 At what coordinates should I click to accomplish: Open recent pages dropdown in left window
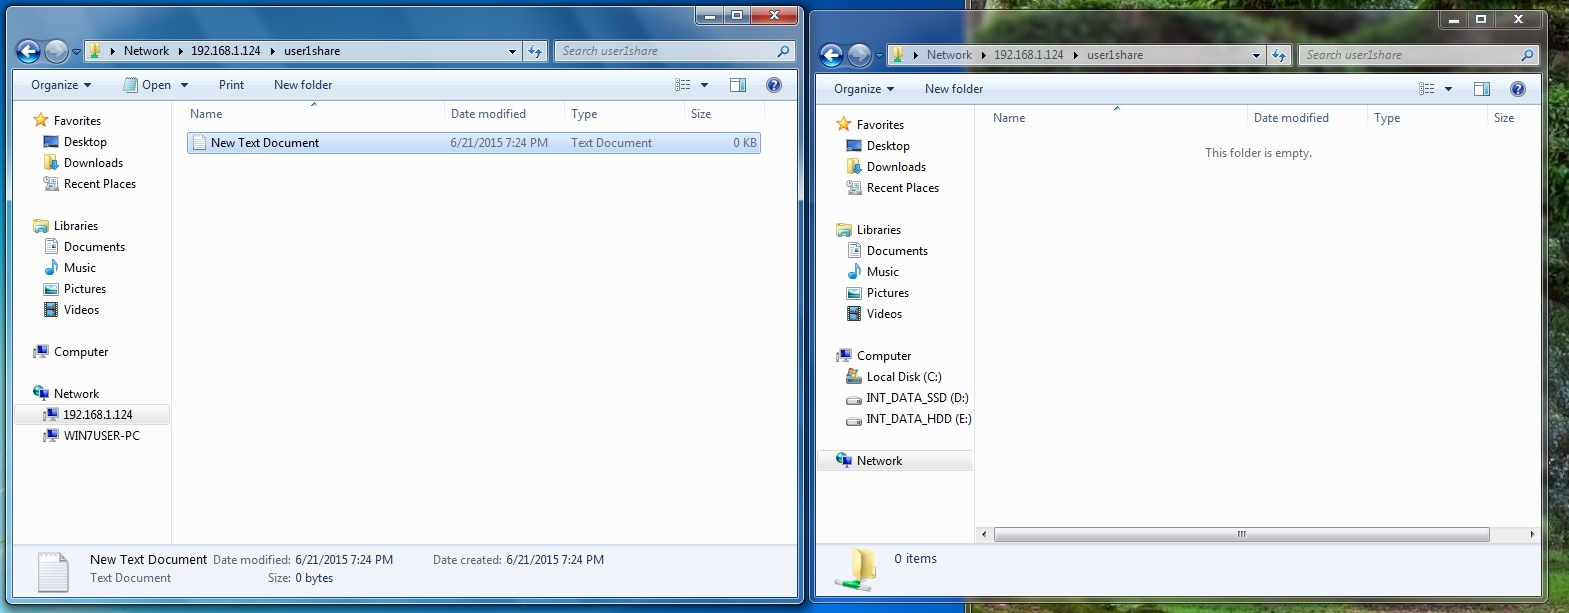[x=76, y=52]
